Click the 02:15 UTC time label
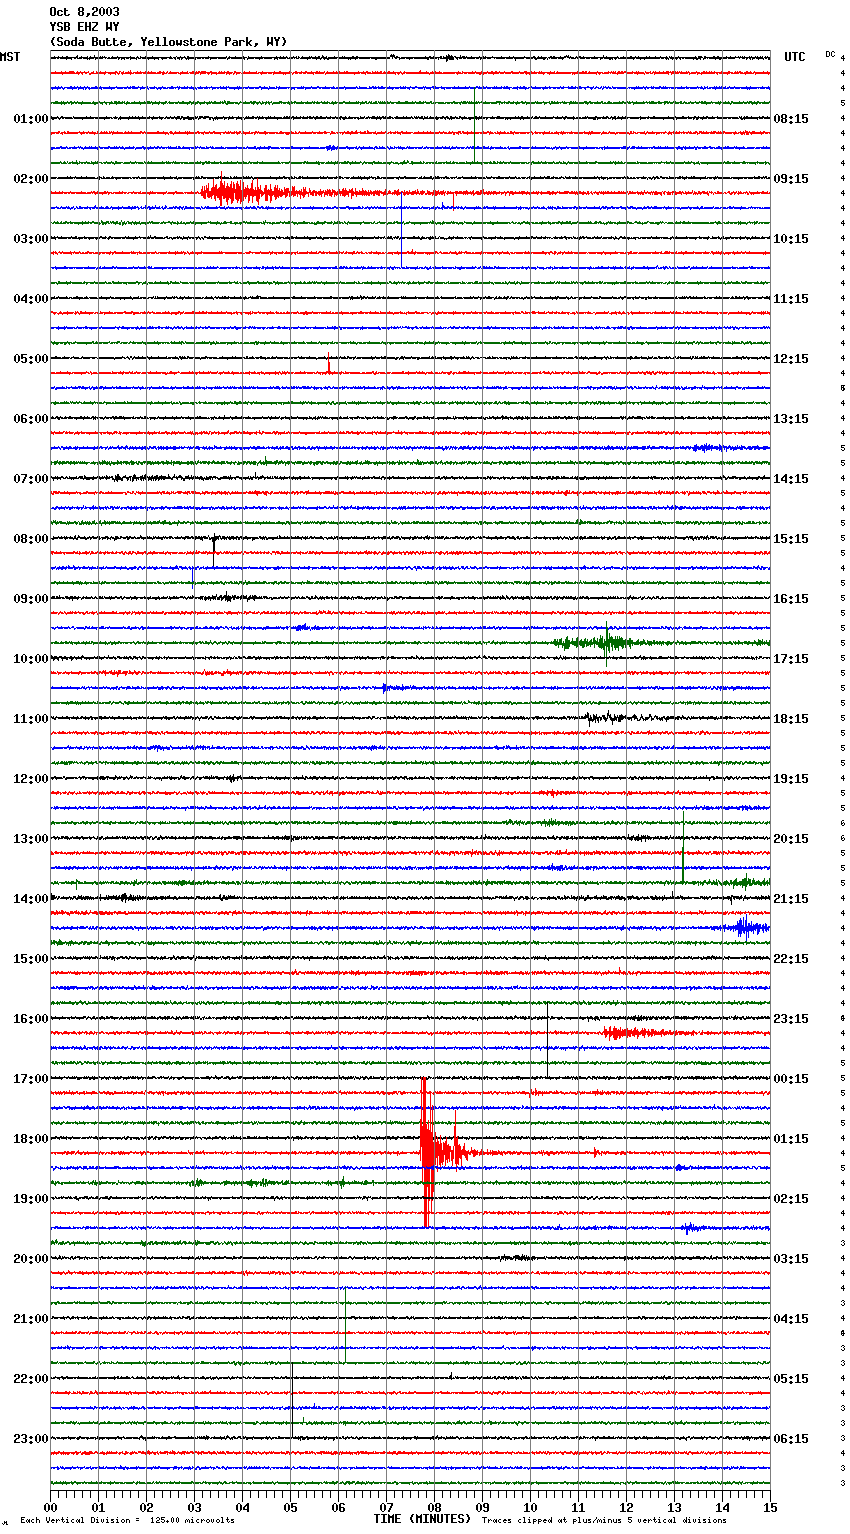The image size is (850, 1534). (x=791, y=1199)
